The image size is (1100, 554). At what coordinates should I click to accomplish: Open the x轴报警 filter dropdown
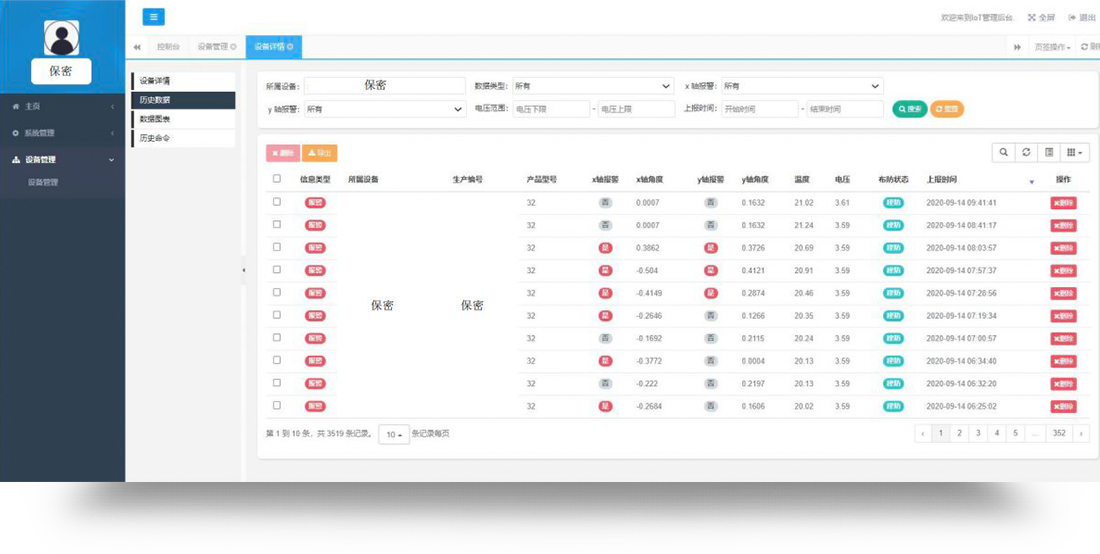click(x=802, y=86)
